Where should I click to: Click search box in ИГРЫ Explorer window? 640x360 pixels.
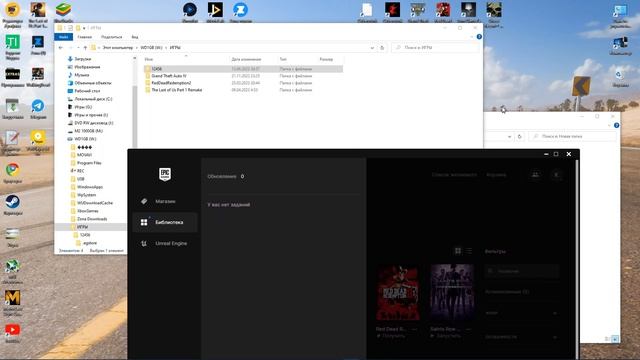click(x=435, y=48)
